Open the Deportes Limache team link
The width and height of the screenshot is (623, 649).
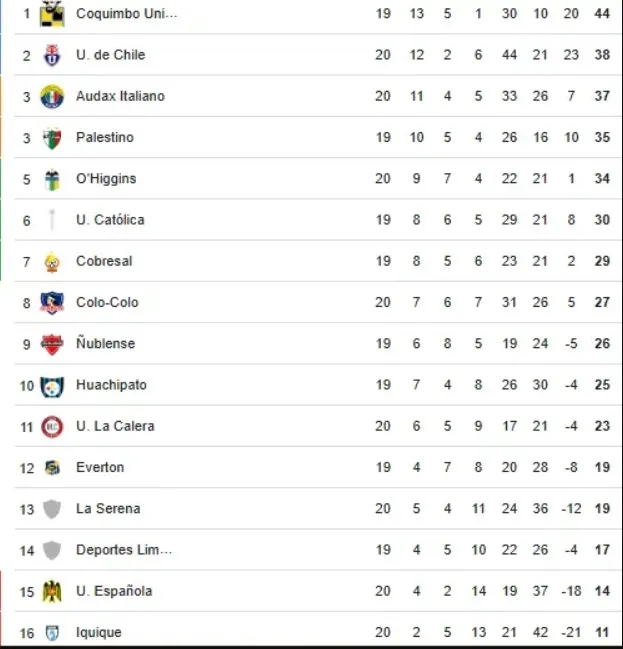tap(124, 550)
